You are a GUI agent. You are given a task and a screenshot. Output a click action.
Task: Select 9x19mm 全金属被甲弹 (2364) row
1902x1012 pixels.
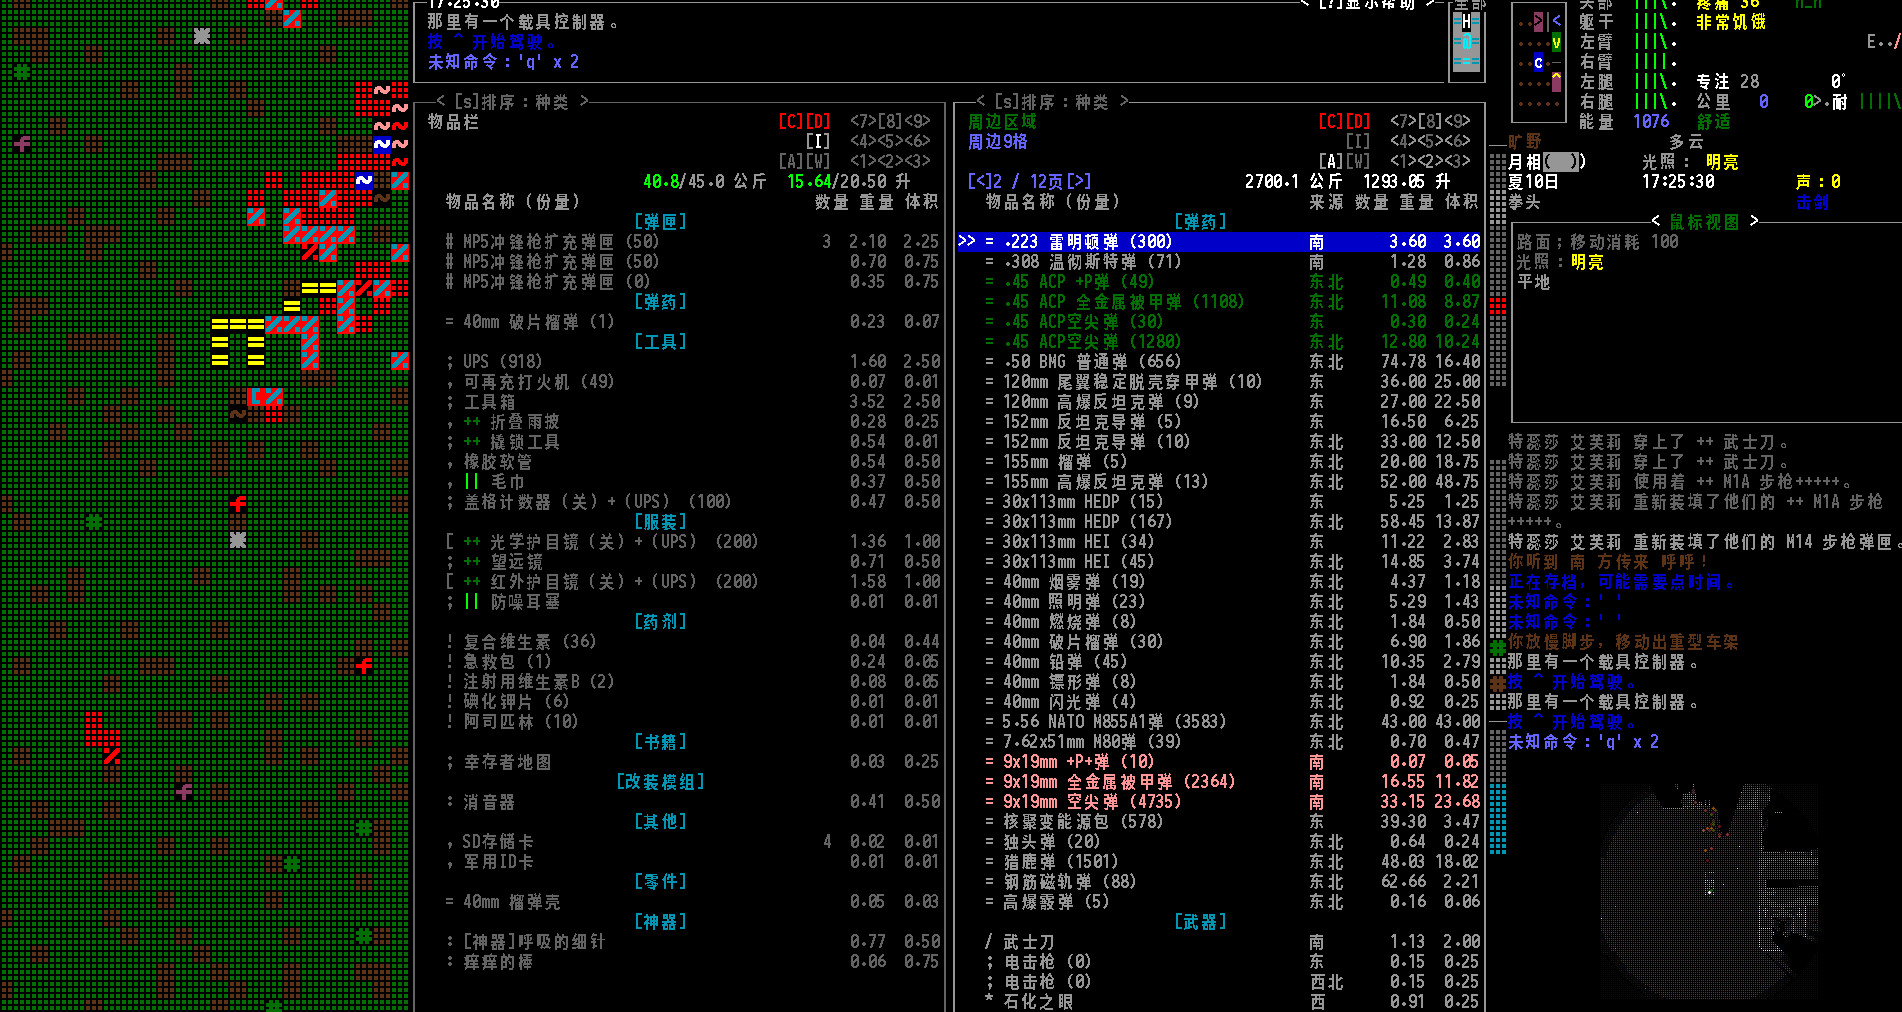[x=1218, y=782]
